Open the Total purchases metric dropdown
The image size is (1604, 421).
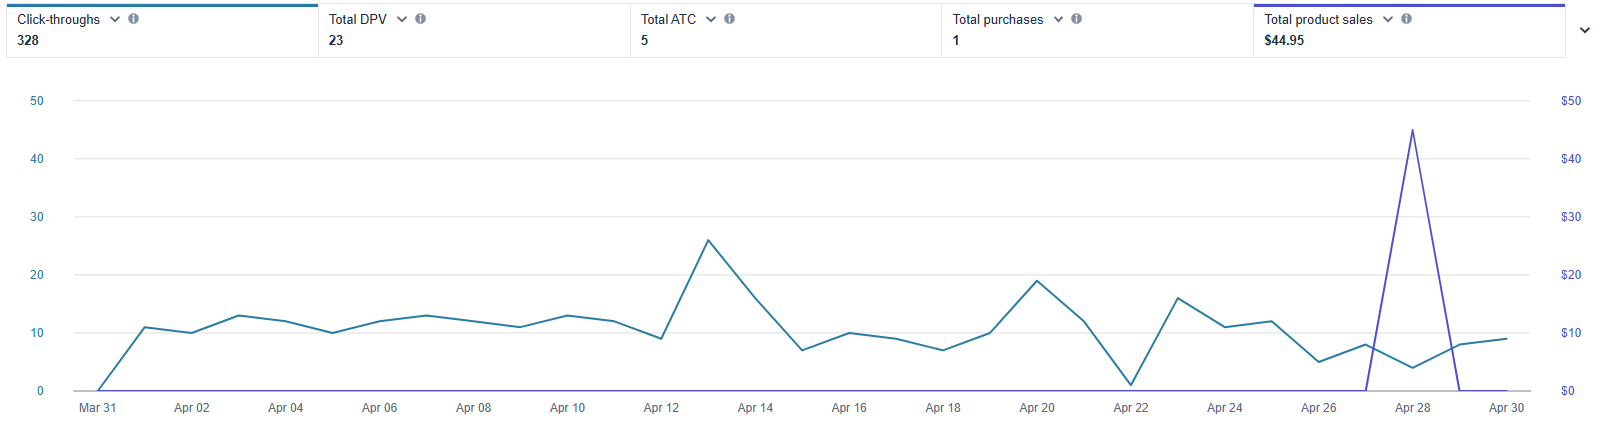(x=1058, y=19)
